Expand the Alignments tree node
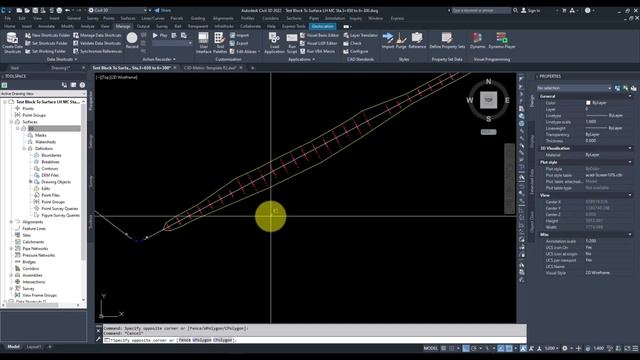The width and height of the screenshot is (640, 360). pyautogui.click(x=11, y=222)
